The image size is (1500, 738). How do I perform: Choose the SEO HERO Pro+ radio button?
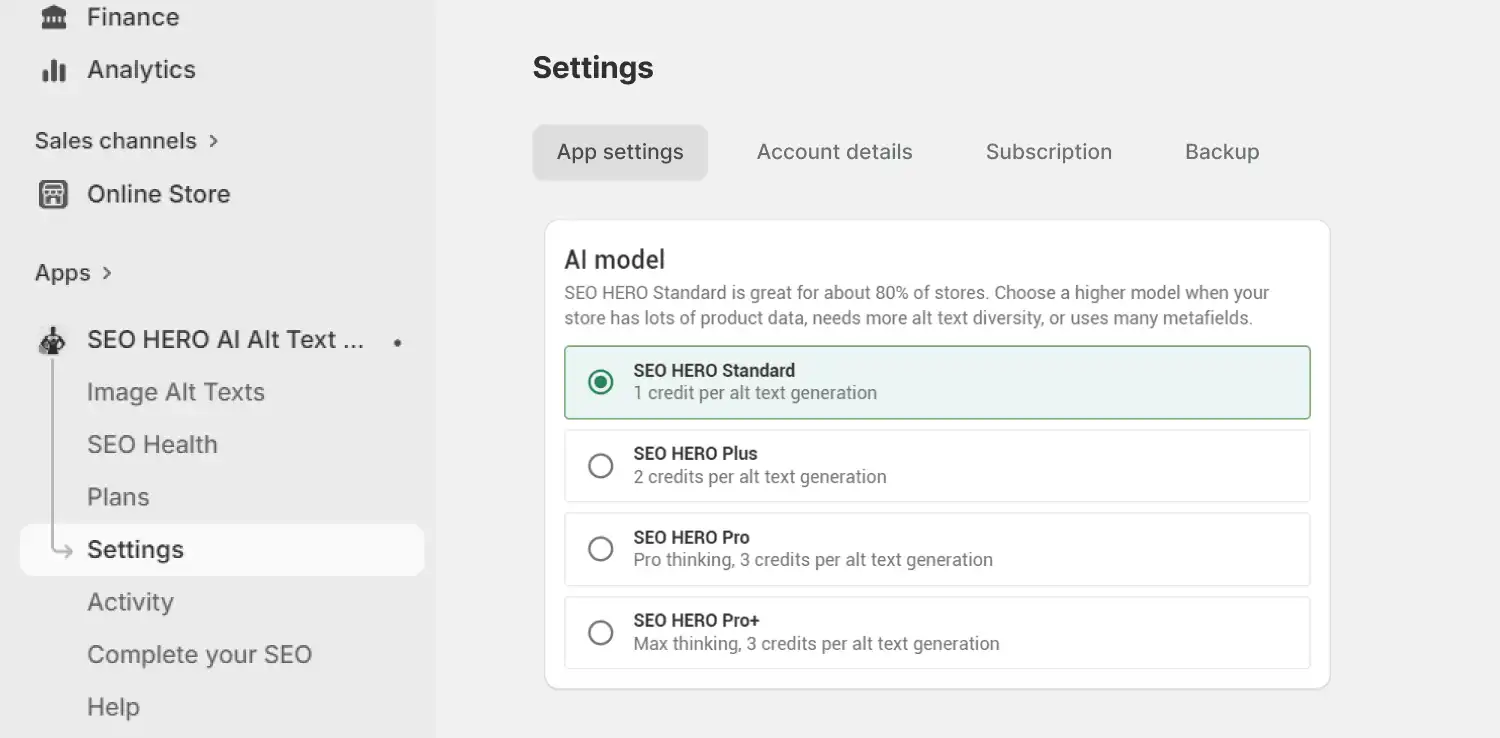pyautogui.click(x=601, y=633)
